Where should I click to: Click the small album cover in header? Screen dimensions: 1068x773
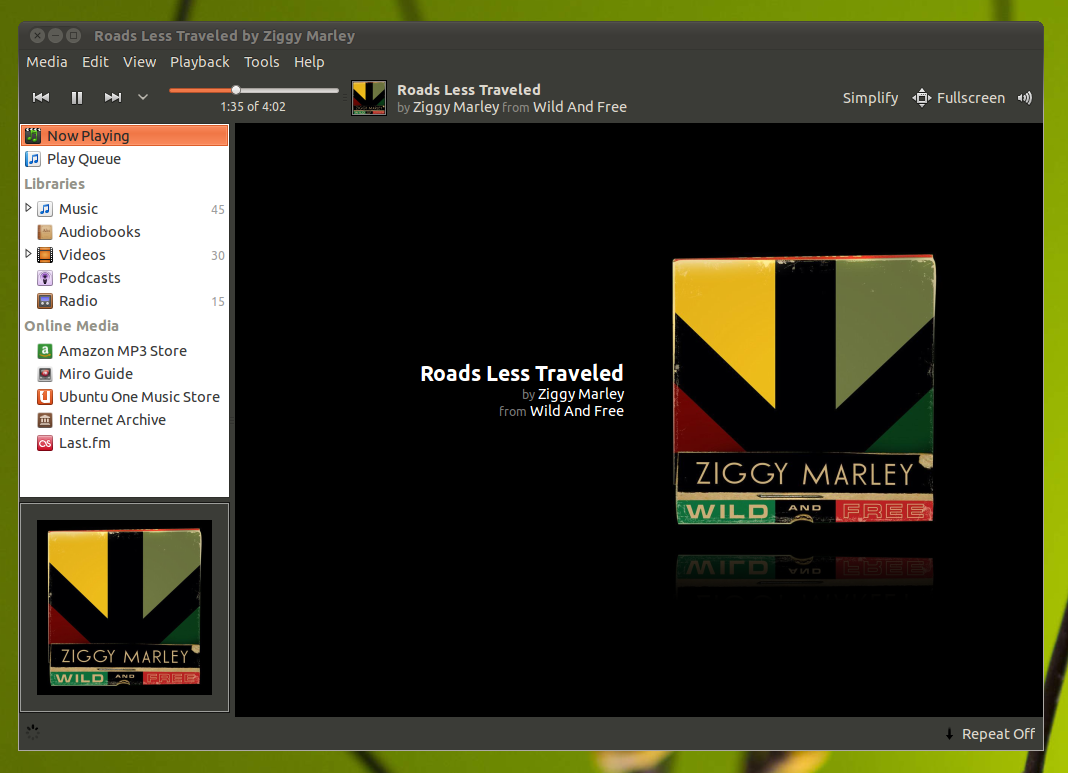point(368,98)
